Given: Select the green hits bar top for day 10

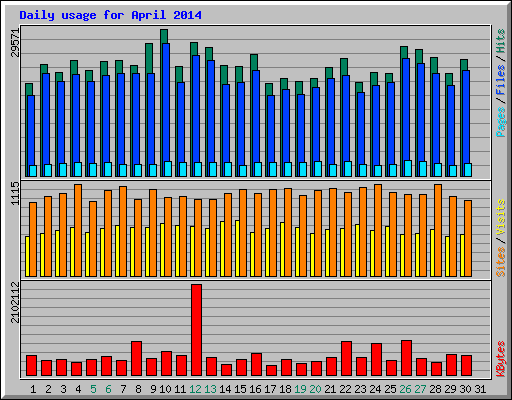Looking at the screenshot, I should click(164, 36).
